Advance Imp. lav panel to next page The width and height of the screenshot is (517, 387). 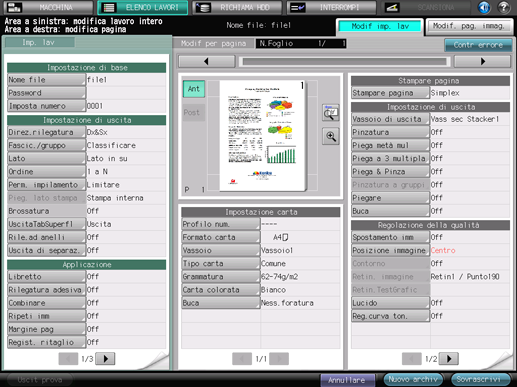point(105,359)
